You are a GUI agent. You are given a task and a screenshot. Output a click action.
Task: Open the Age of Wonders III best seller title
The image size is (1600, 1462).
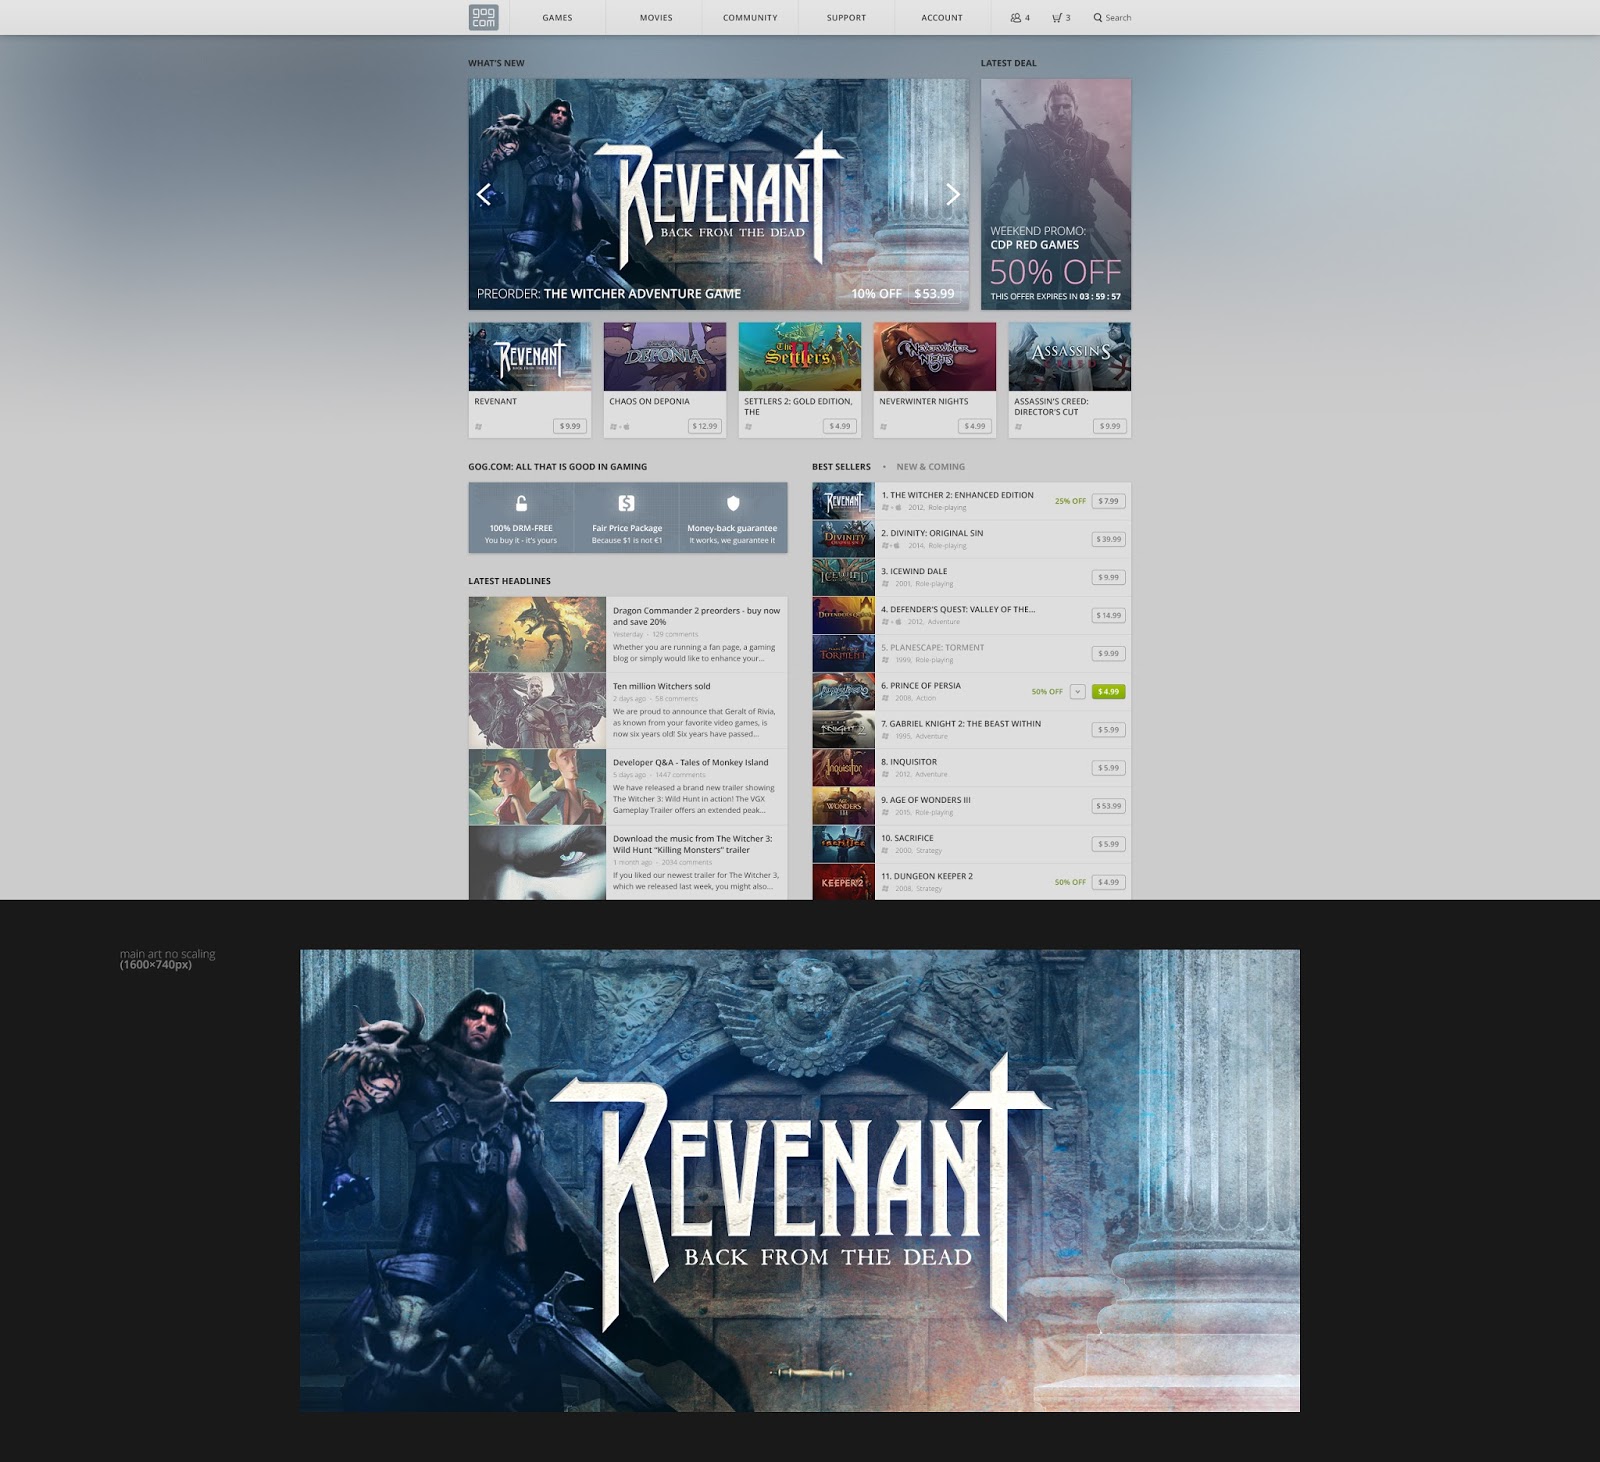click(x=926, y=800)
